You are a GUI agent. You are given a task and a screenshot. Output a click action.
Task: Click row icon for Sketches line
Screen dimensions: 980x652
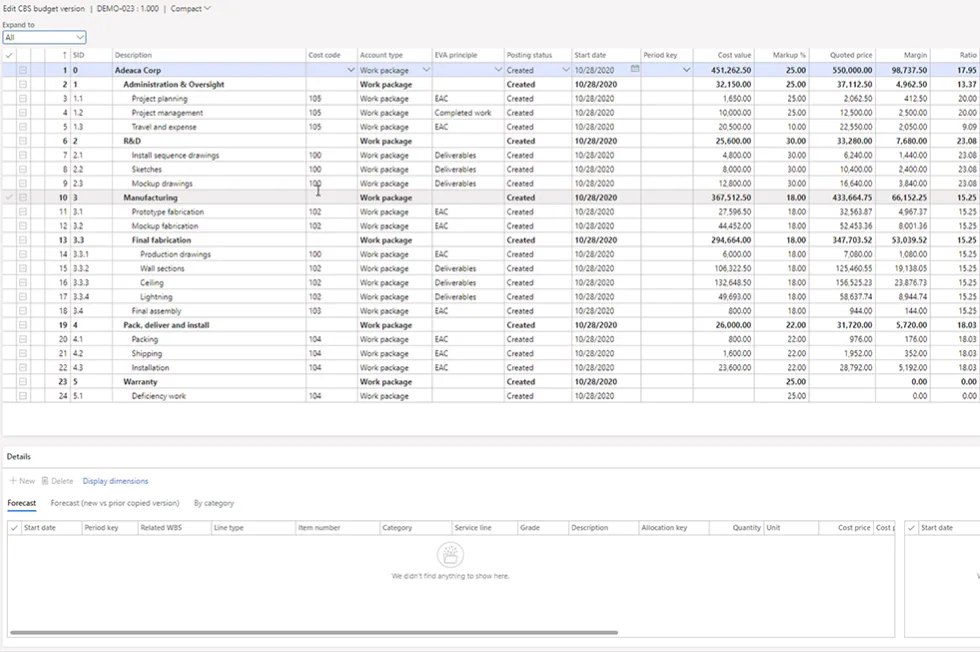[23, 169]
